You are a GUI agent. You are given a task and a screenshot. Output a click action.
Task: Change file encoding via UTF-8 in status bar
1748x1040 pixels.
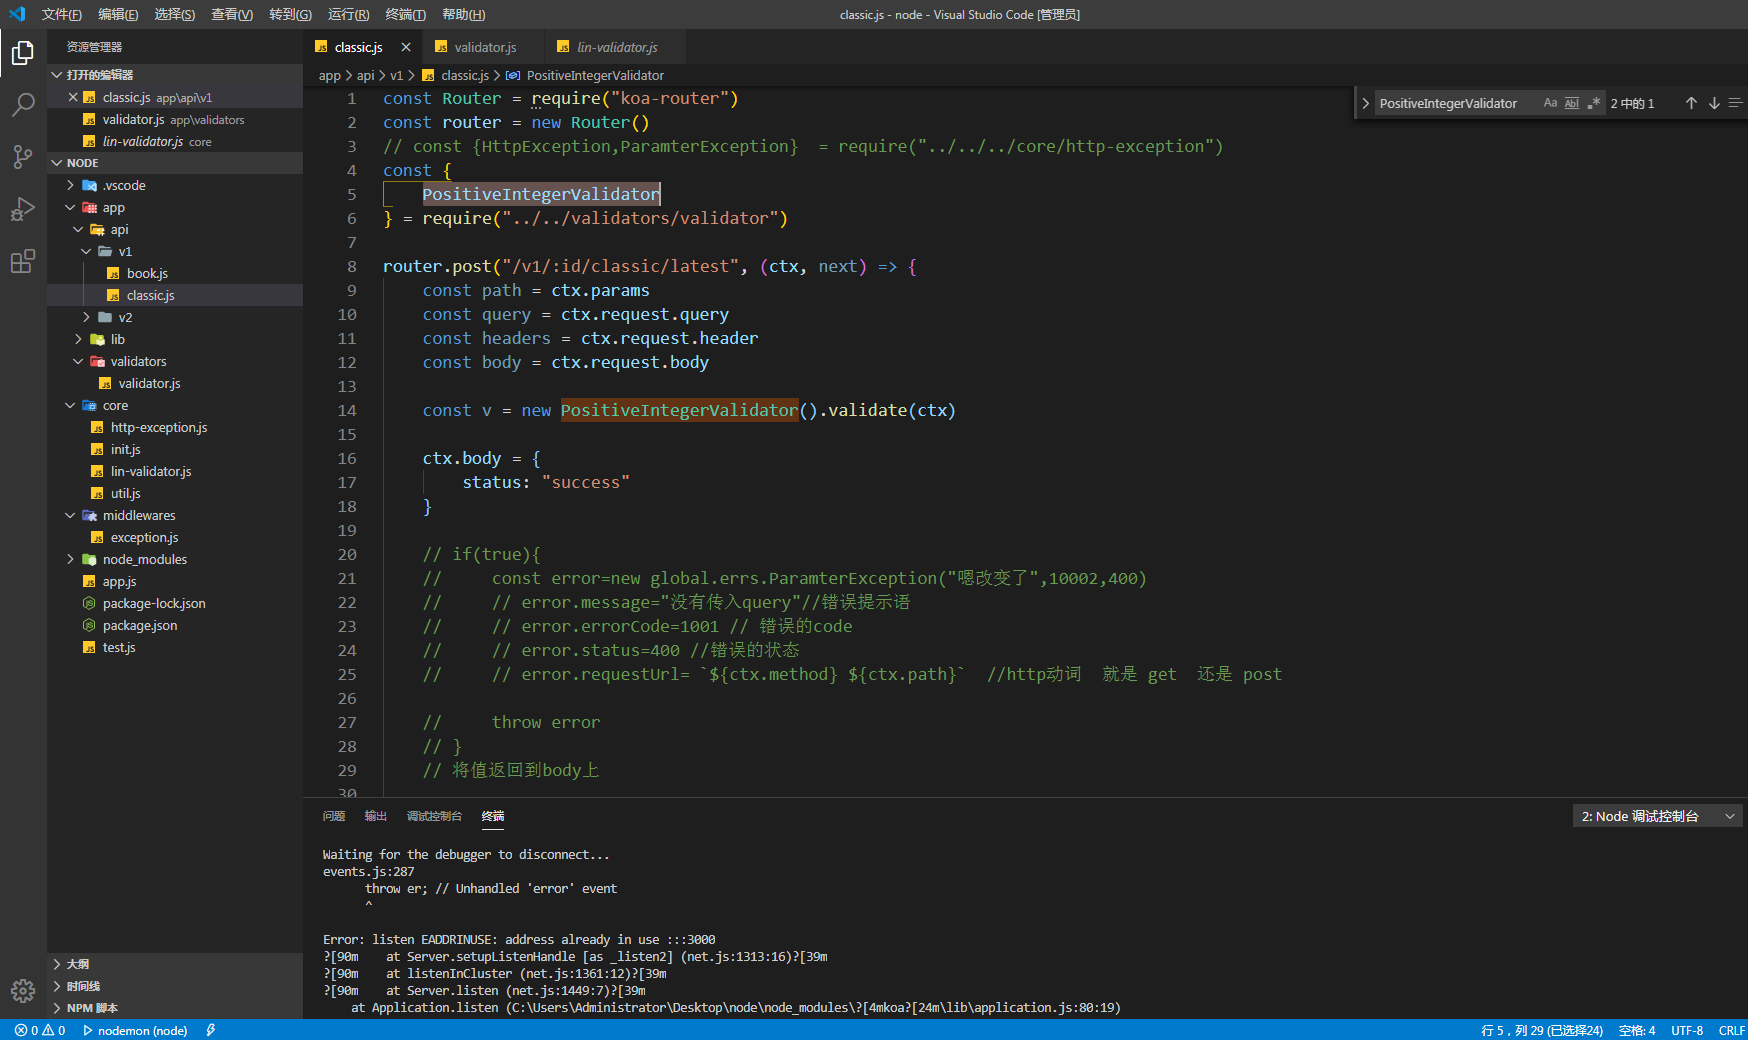tap(1687, 1030)
